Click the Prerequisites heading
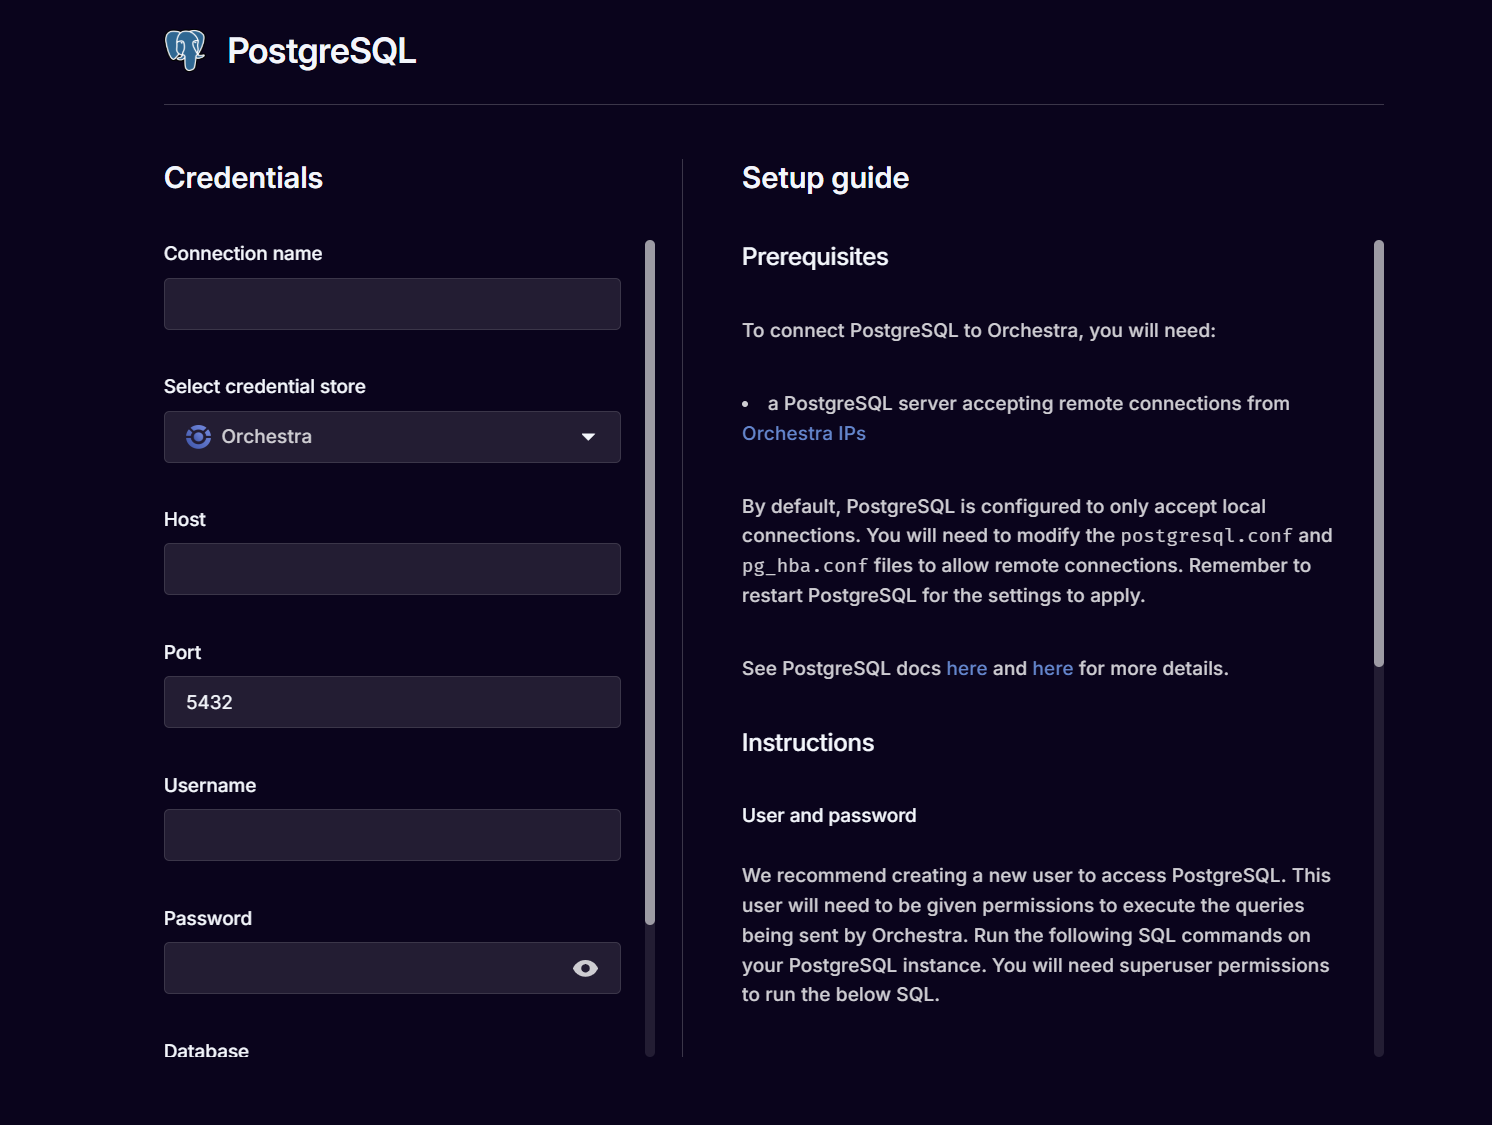This screenshot has height=1125, width=1492. click(x=815, y=257)
